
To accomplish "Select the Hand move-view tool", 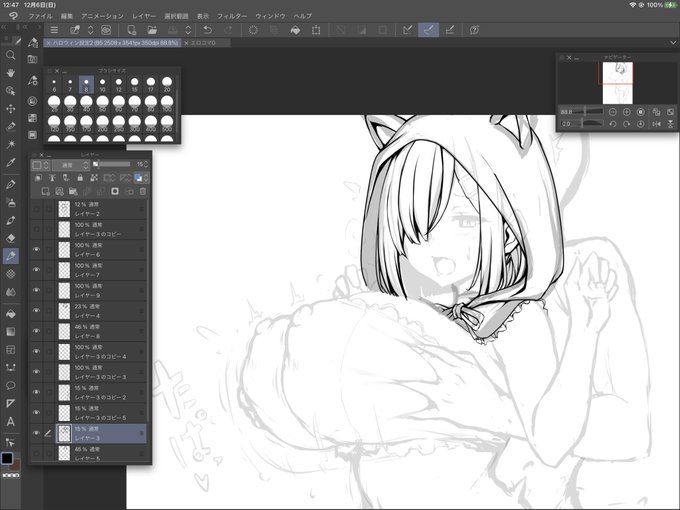I will (x=11, y=72).
